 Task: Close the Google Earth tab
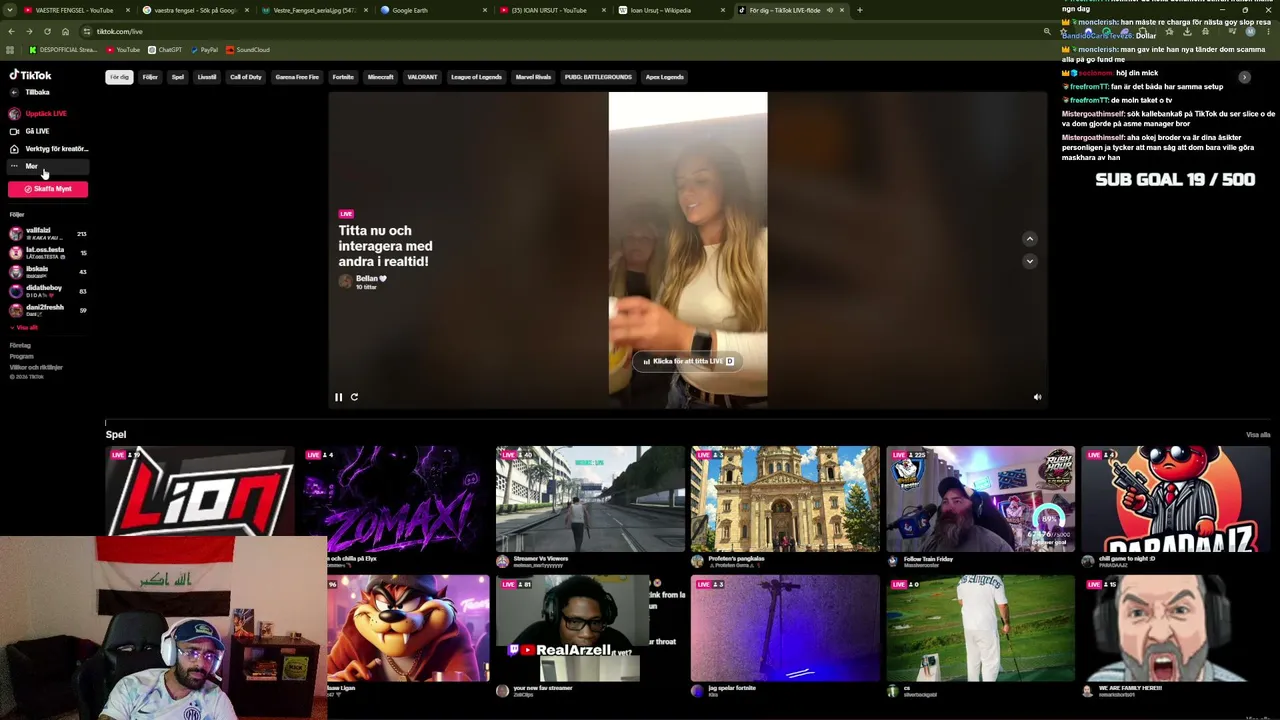[485, 10]
